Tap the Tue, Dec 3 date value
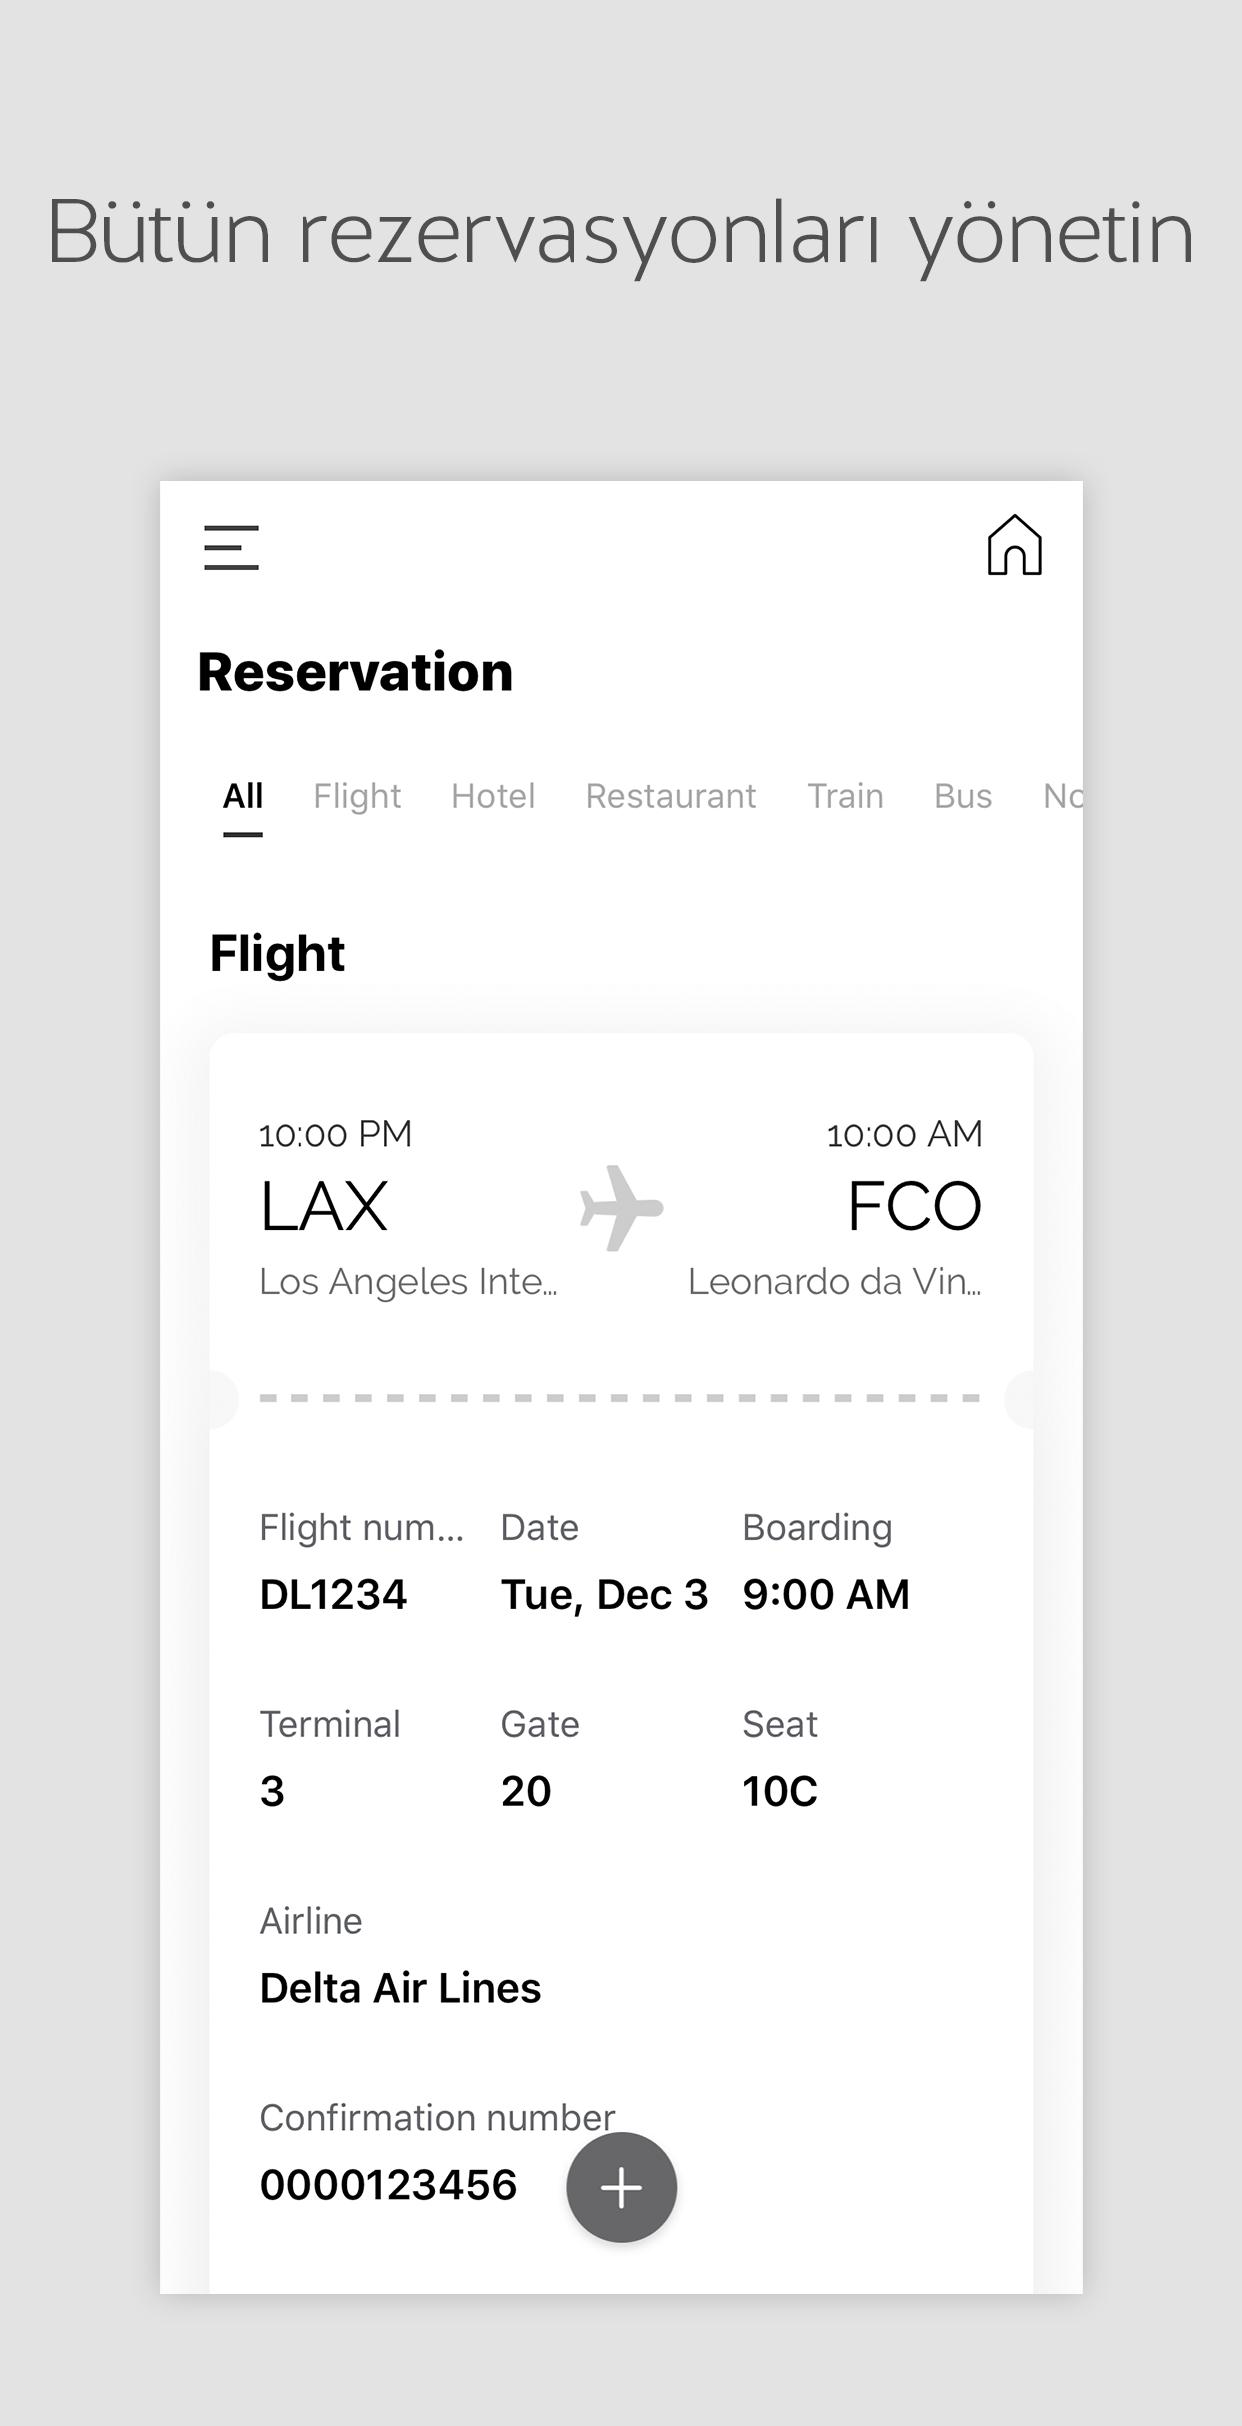The image size is (1242, 2426). tap(604, 1596)
